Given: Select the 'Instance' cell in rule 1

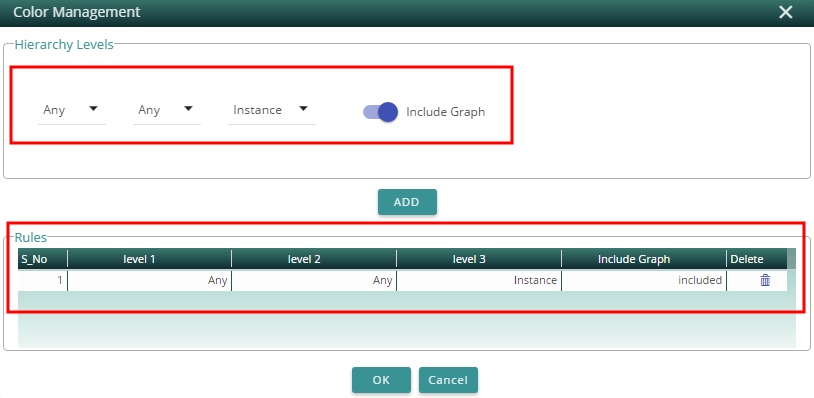Looking at the screenshot, I should click(479, 280).
